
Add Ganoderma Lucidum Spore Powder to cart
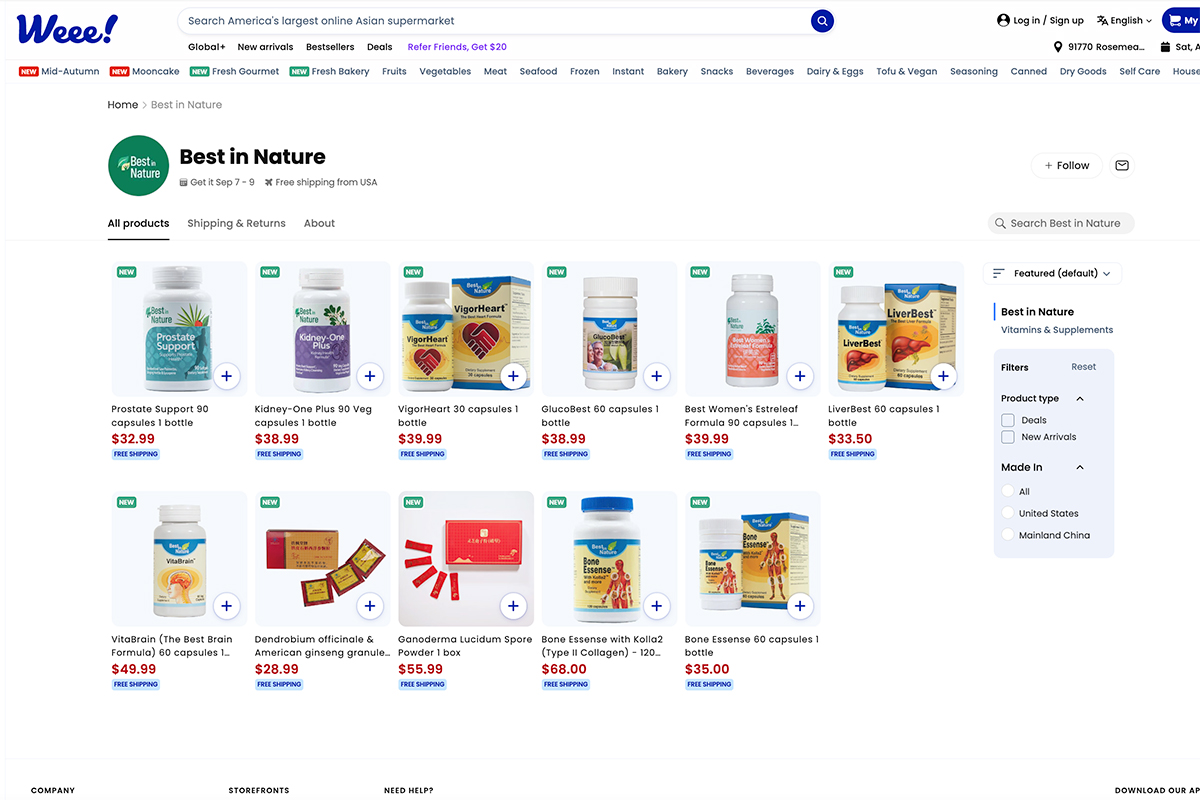pyautogui.click(x=513, y=606)
